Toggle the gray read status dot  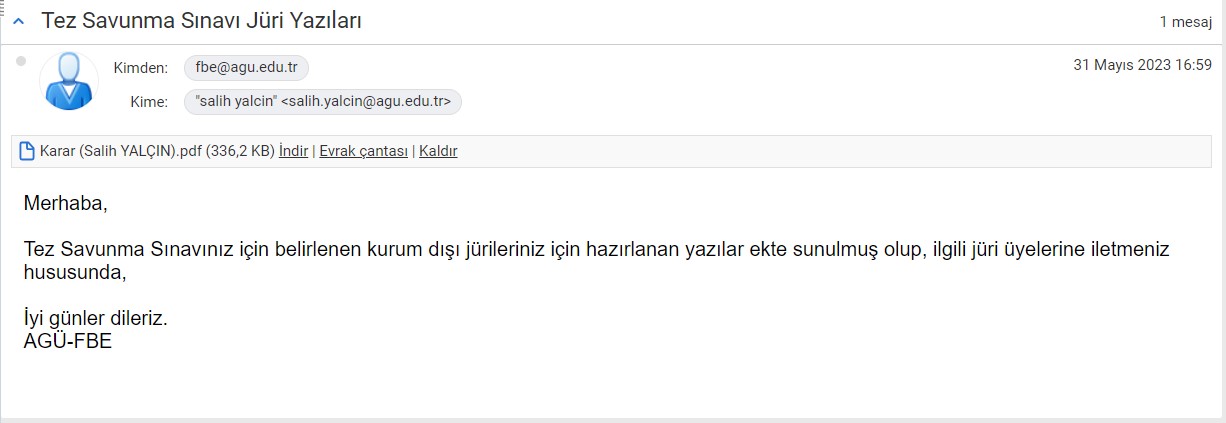click(20, 61)
